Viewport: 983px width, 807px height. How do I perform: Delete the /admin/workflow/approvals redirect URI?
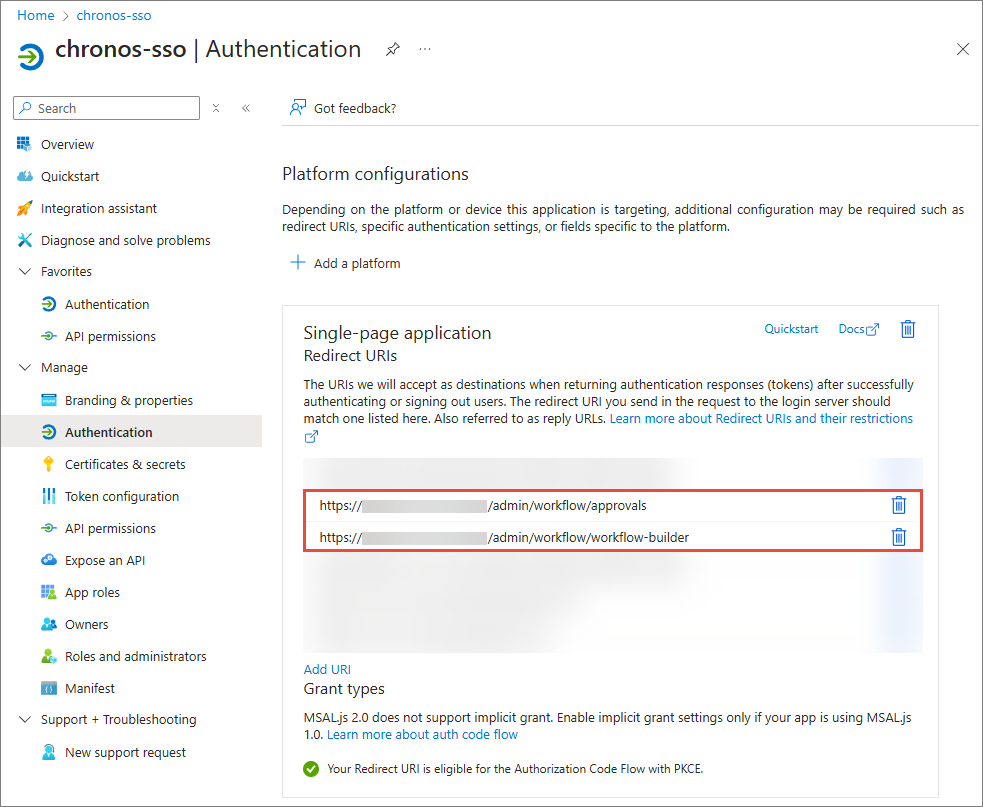click(x=899, y=505)
